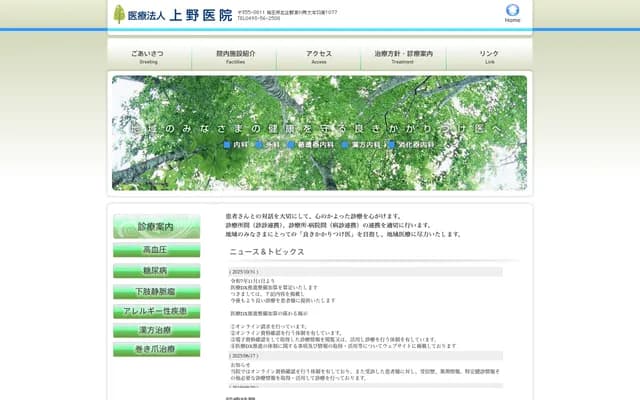Click the 診療案内 sidebar header button
The width and height of the screenshot is (640, 400).
[156, 227]
